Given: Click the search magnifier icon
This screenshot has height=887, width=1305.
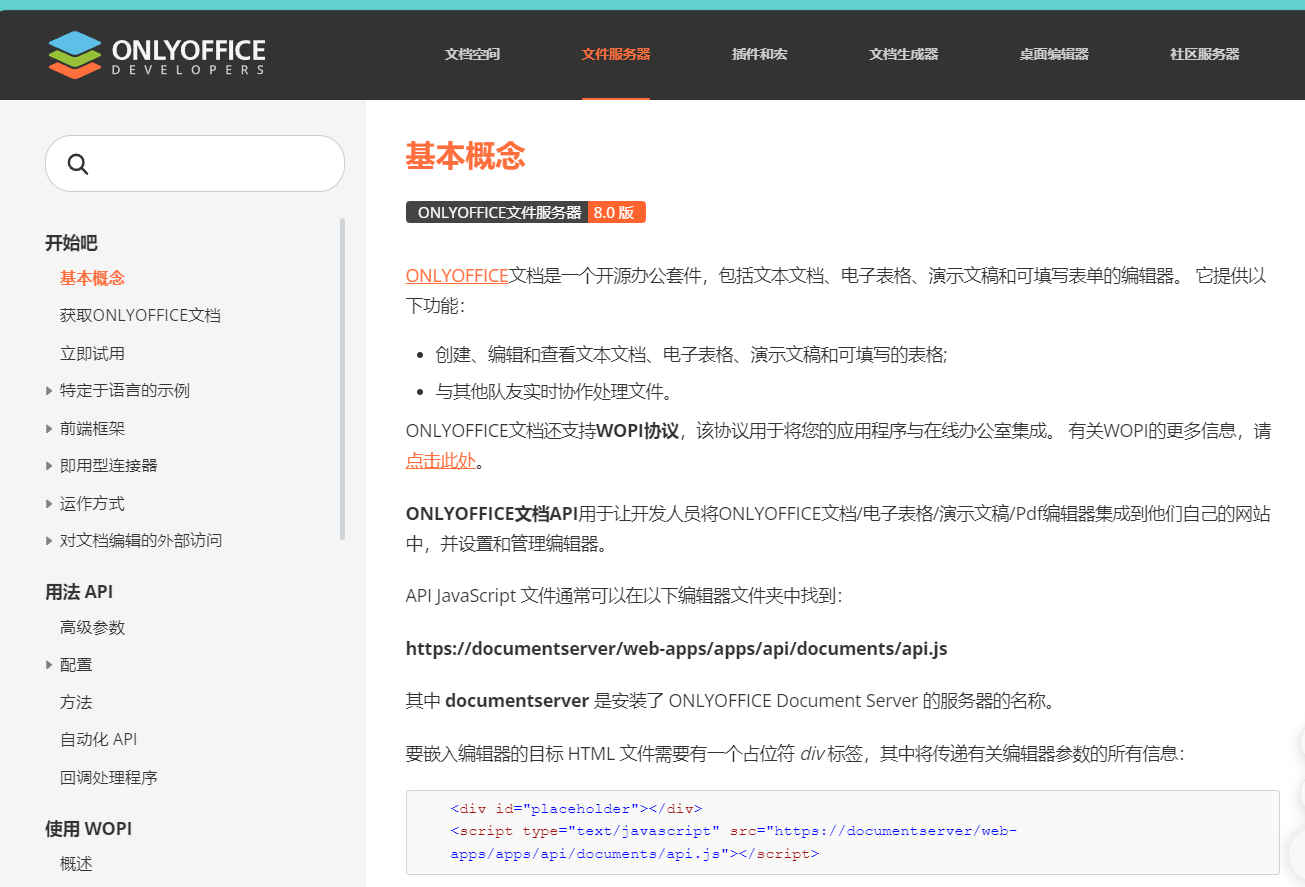Looking at the screenshot, I should pyautogui.click(x=78, y=164).
